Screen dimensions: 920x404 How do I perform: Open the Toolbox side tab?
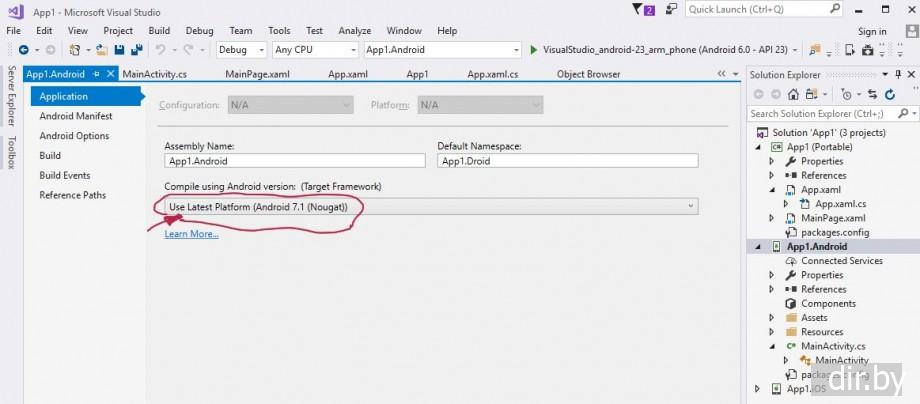tap(11, 152)
